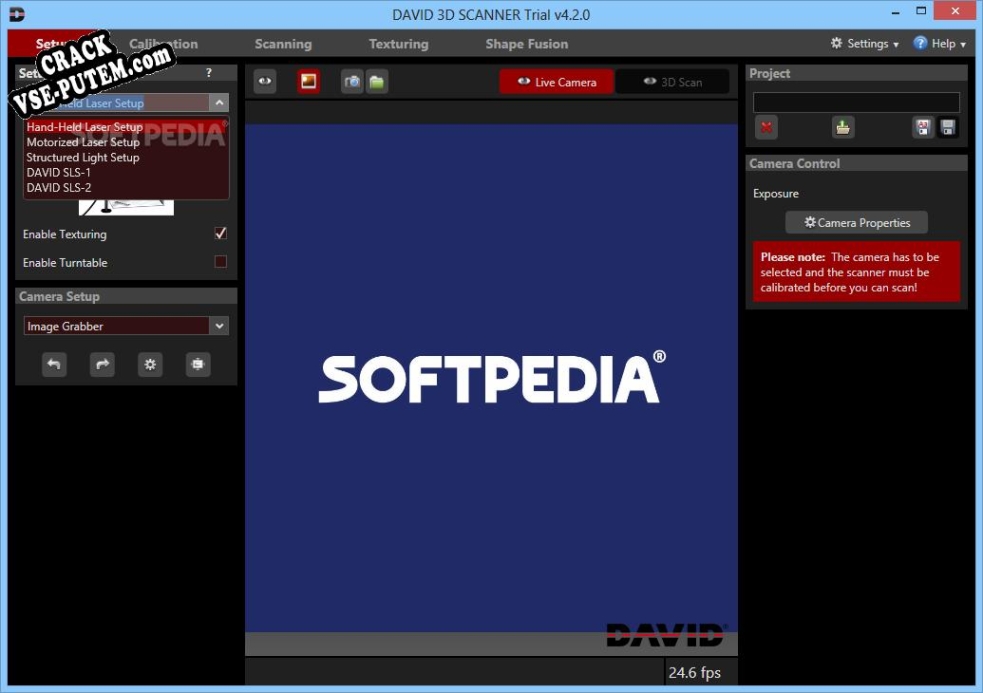Switch to the Shape Fusion tab
The height and width of the screenshot is (693, 983).
point(527,44)
